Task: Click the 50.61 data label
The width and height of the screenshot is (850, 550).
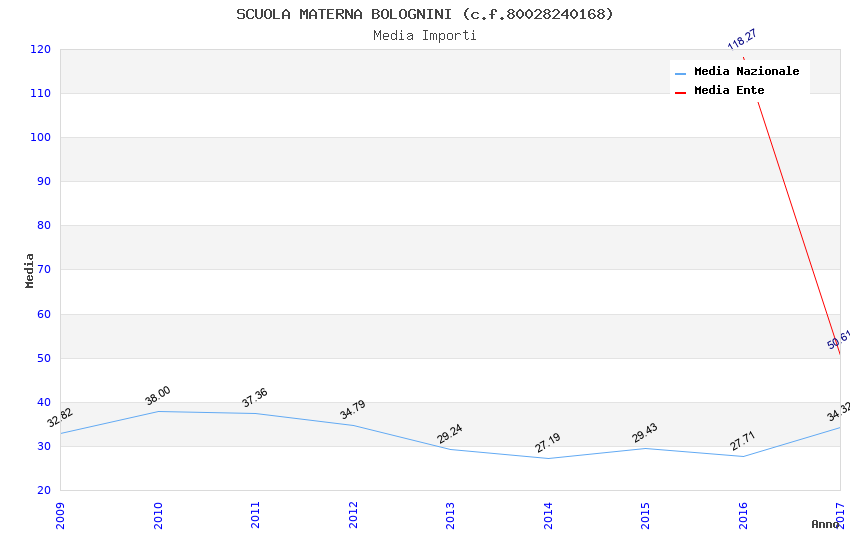Action: 838,339
